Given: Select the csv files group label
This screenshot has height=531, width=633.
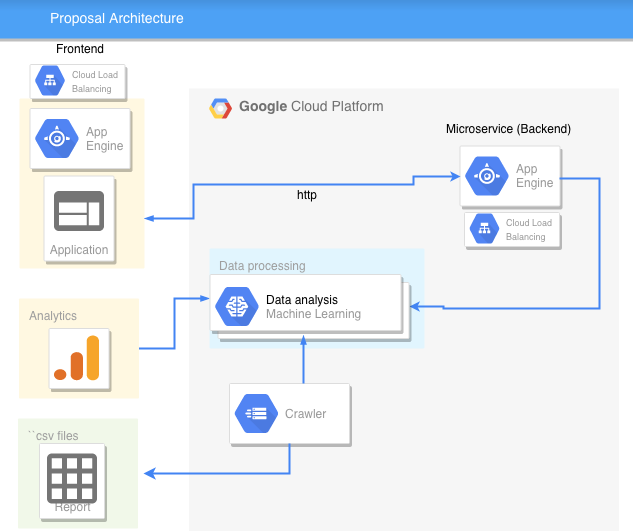Looking at the screenshot, I should tap(54, 435).
